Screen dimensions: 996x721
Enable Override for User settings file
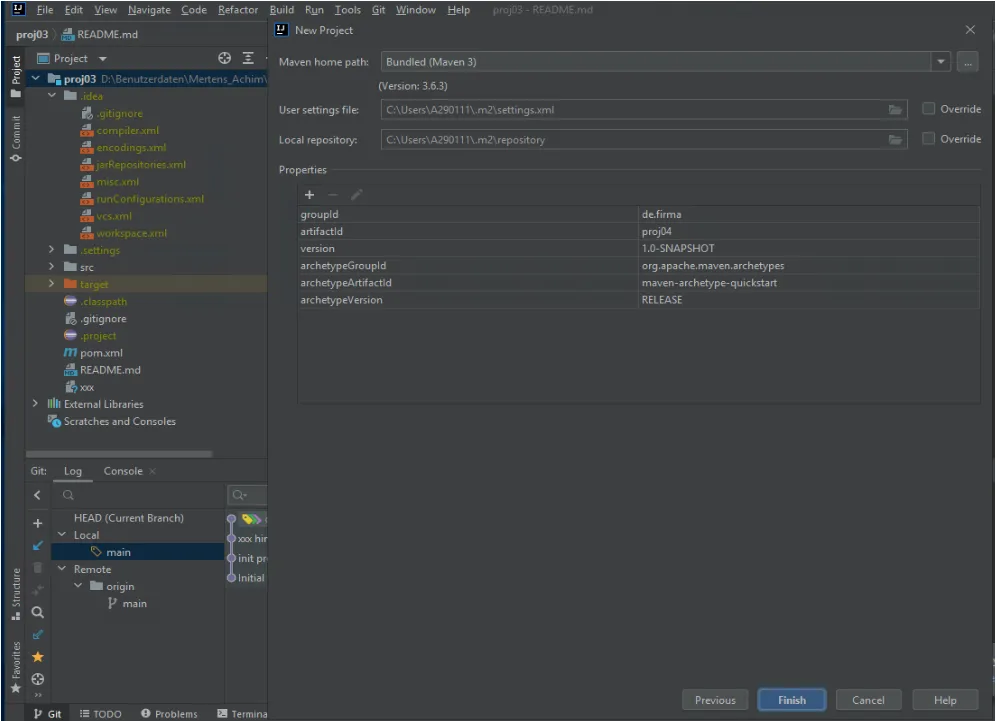[929, 109]
